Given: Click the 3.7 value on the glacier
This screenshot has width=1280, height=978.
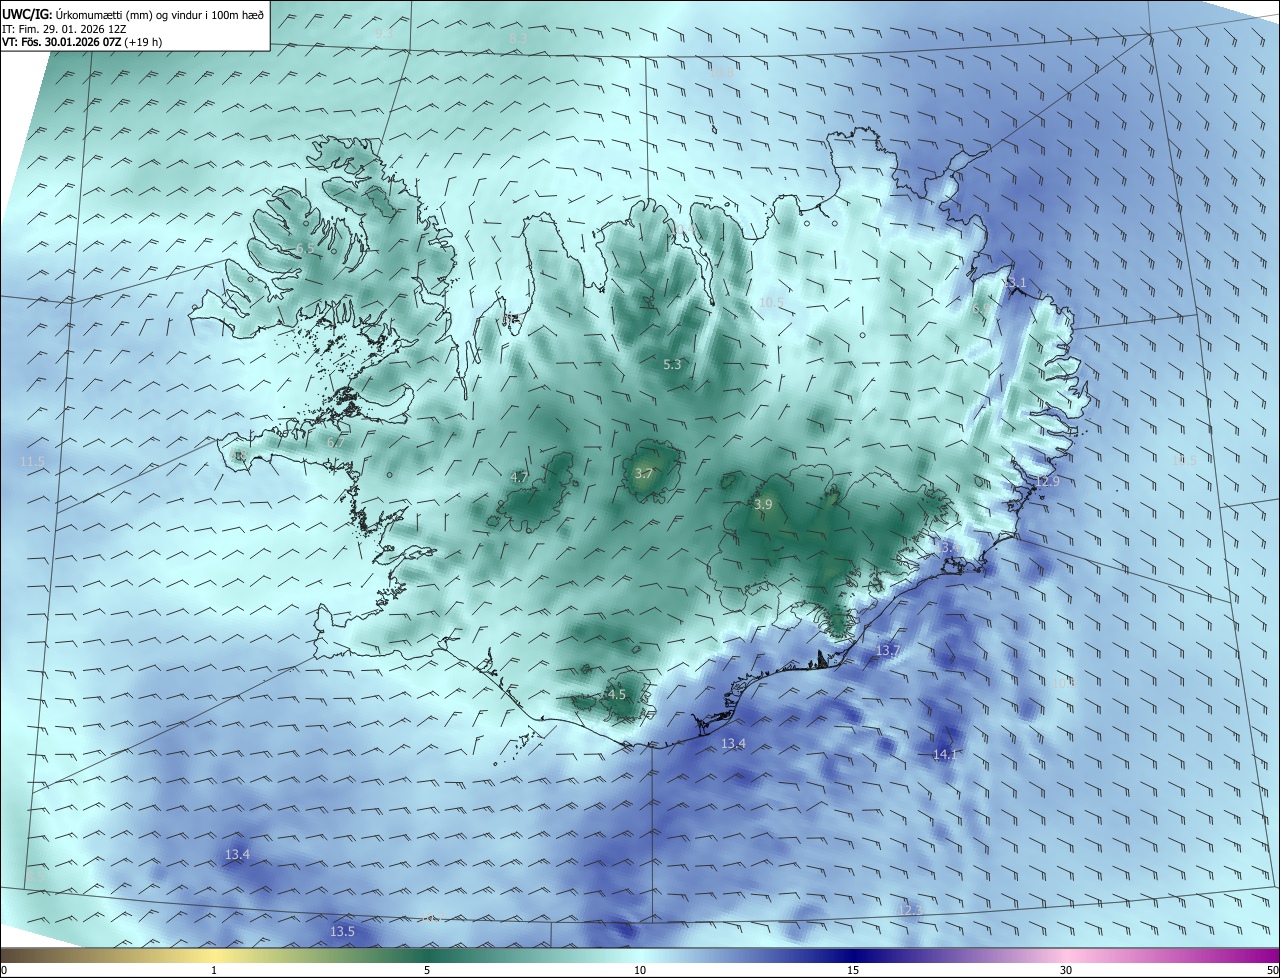Looking at the screenshot, I should [643, 473].
